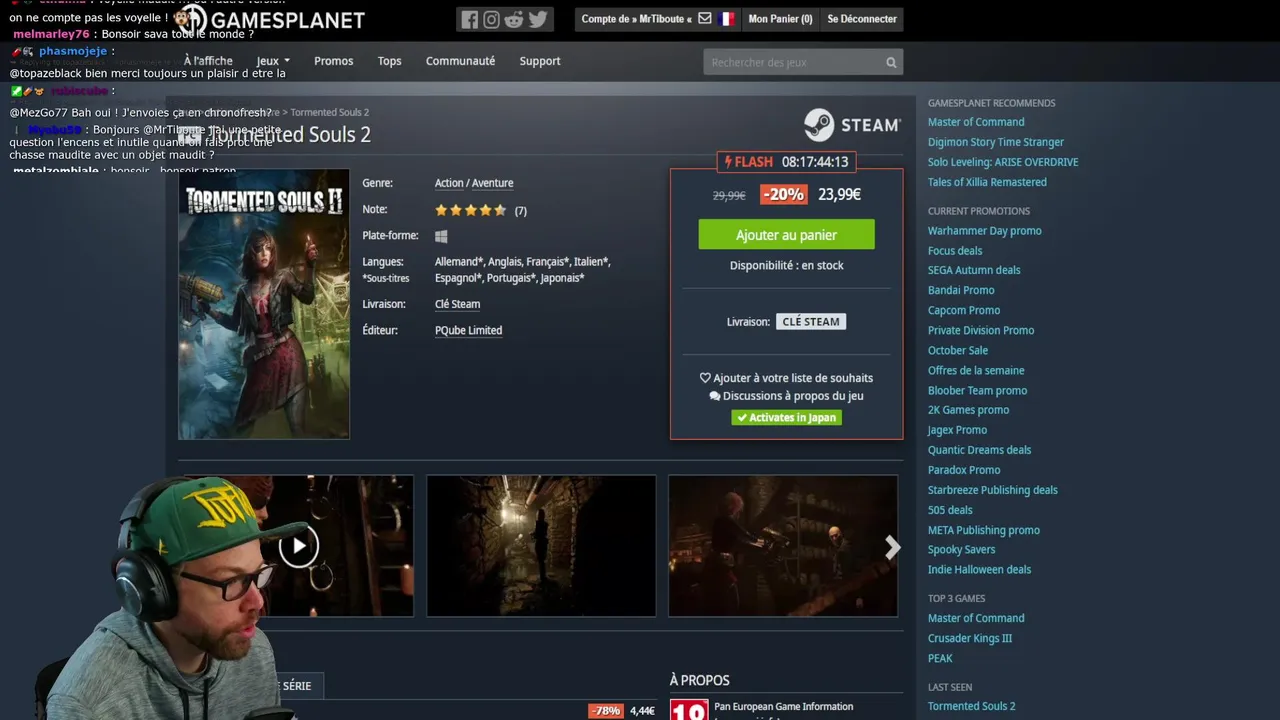Open PEAK top game link
This screenshot has height=720, width=1280.
pyautogui.click(x=940, y=658)
